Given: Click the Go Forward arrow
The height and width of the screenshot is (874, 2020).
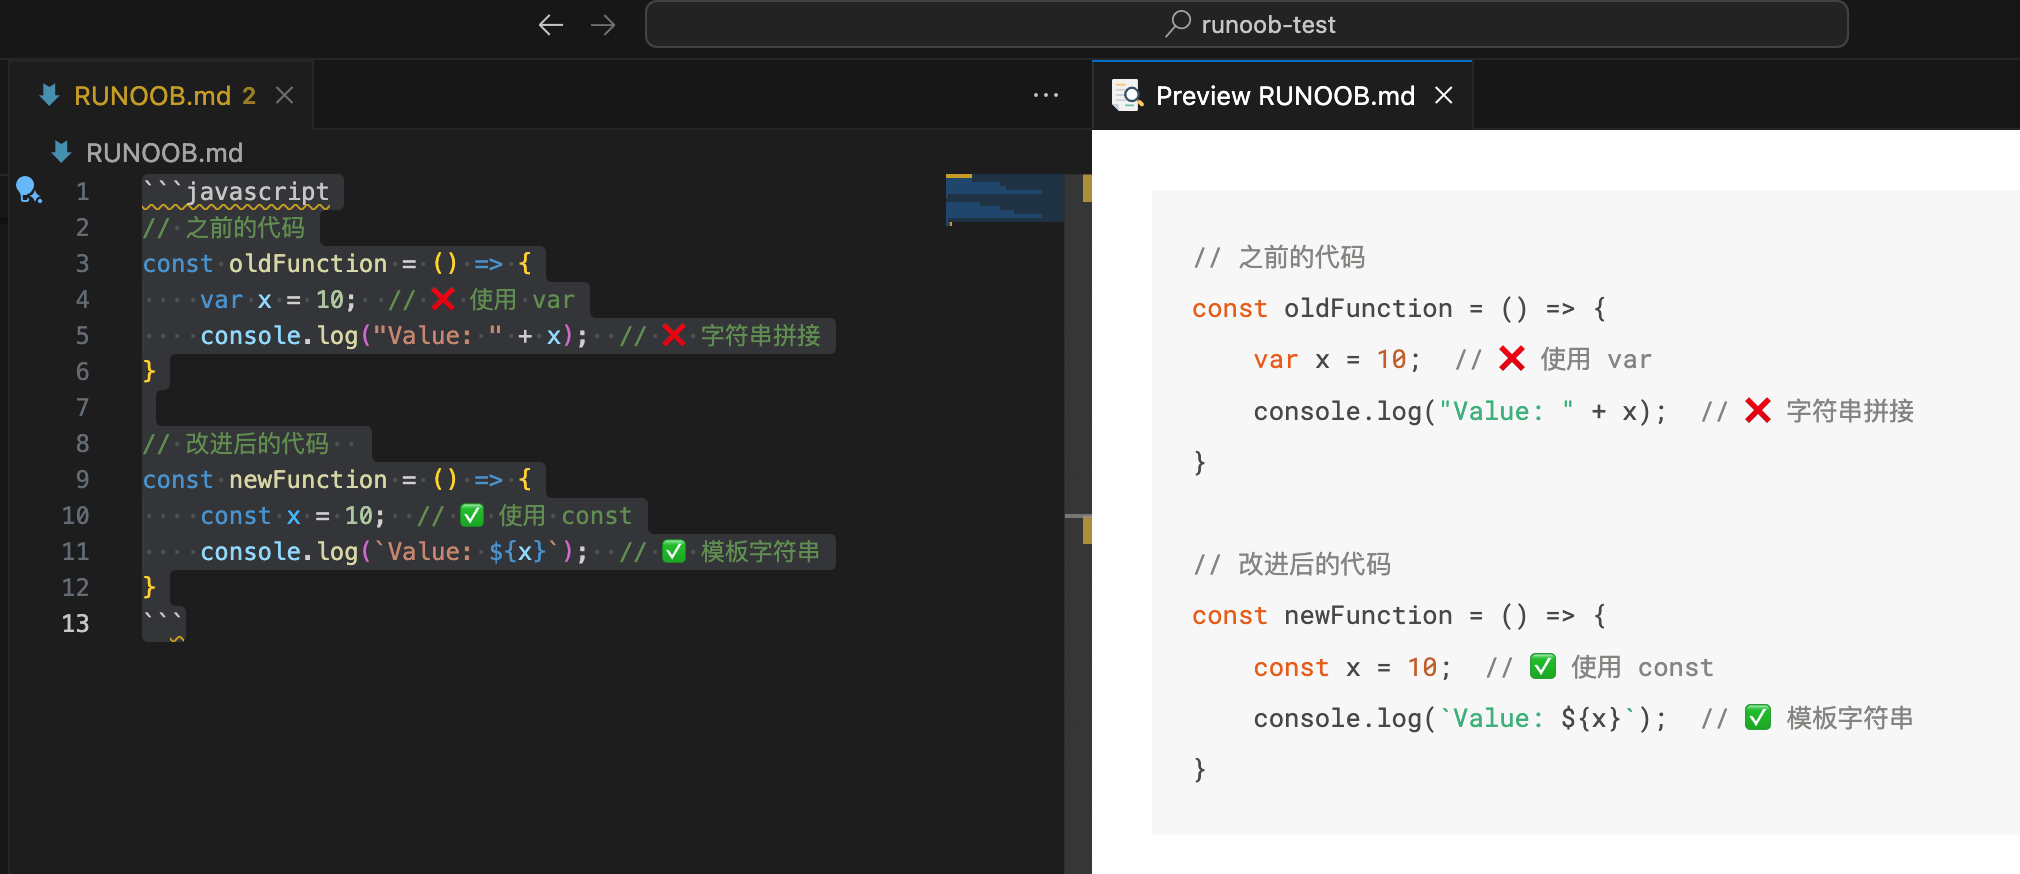Looking at the screenshot, I should [x=603, y=25].
